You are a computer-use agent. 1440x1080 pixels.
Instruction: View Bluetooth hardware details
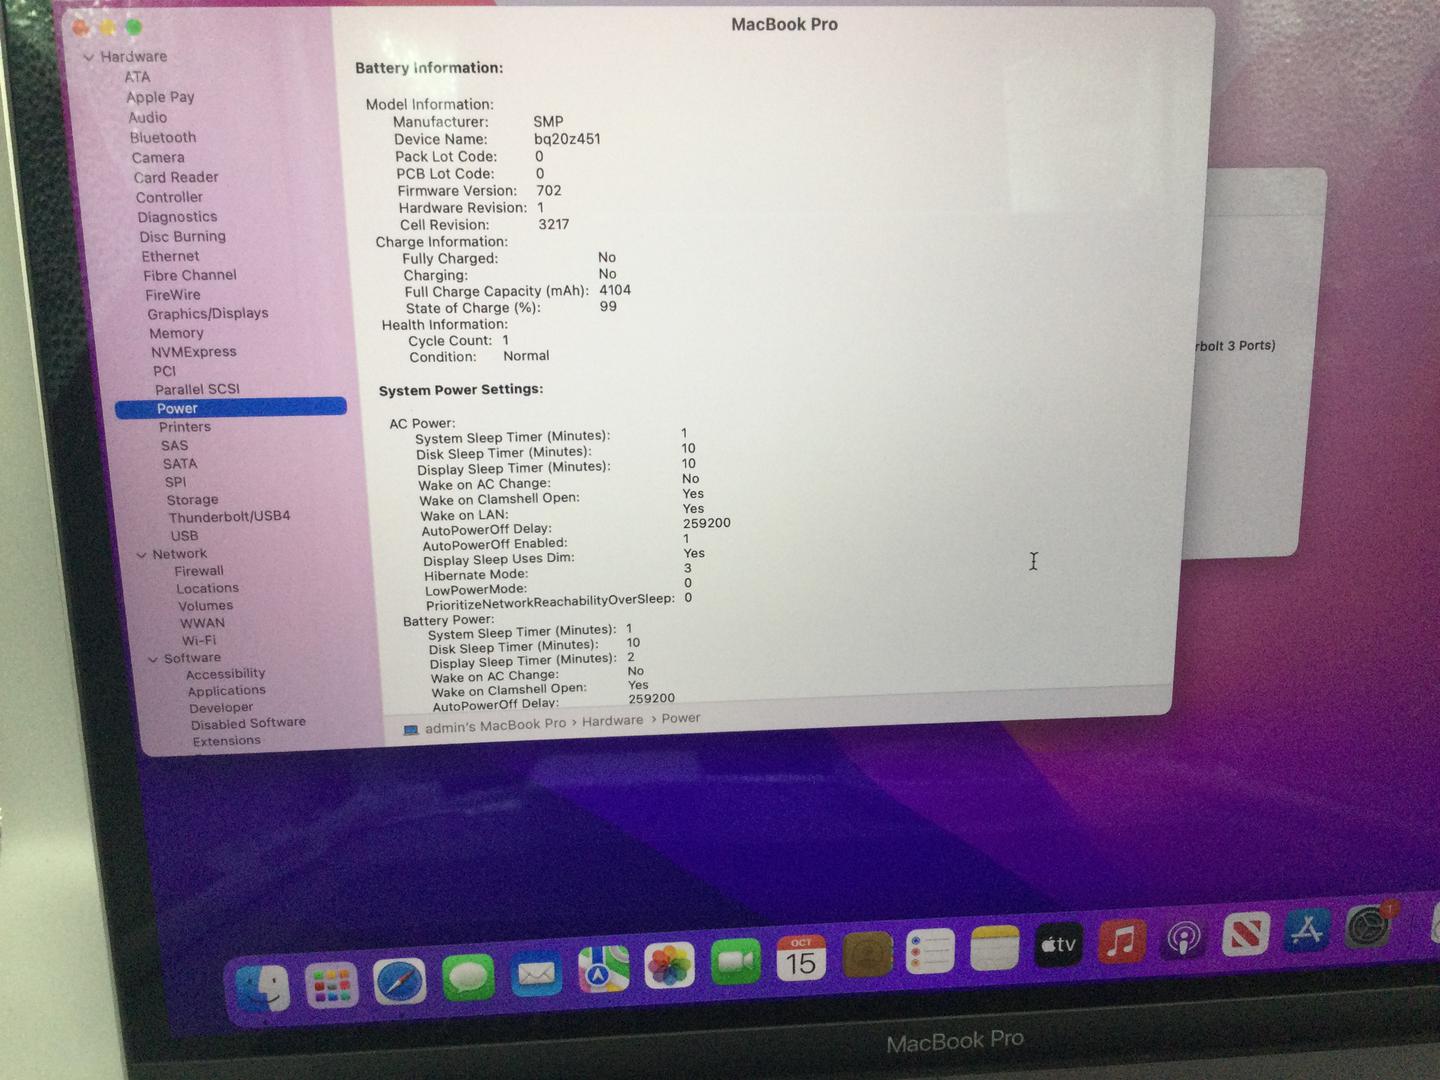(163, 137)
